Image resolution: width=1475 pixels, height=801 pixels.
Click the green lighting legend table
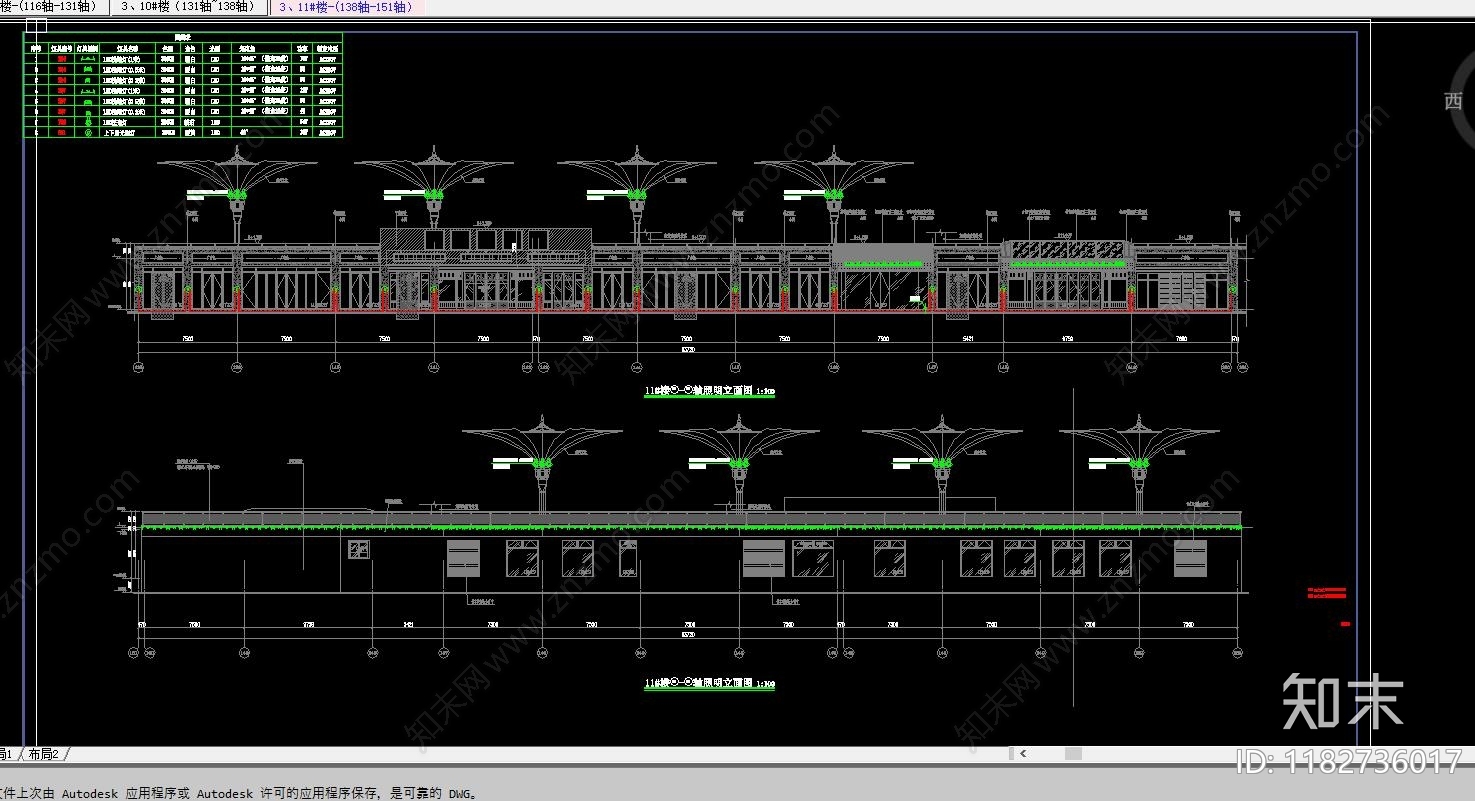183,85
